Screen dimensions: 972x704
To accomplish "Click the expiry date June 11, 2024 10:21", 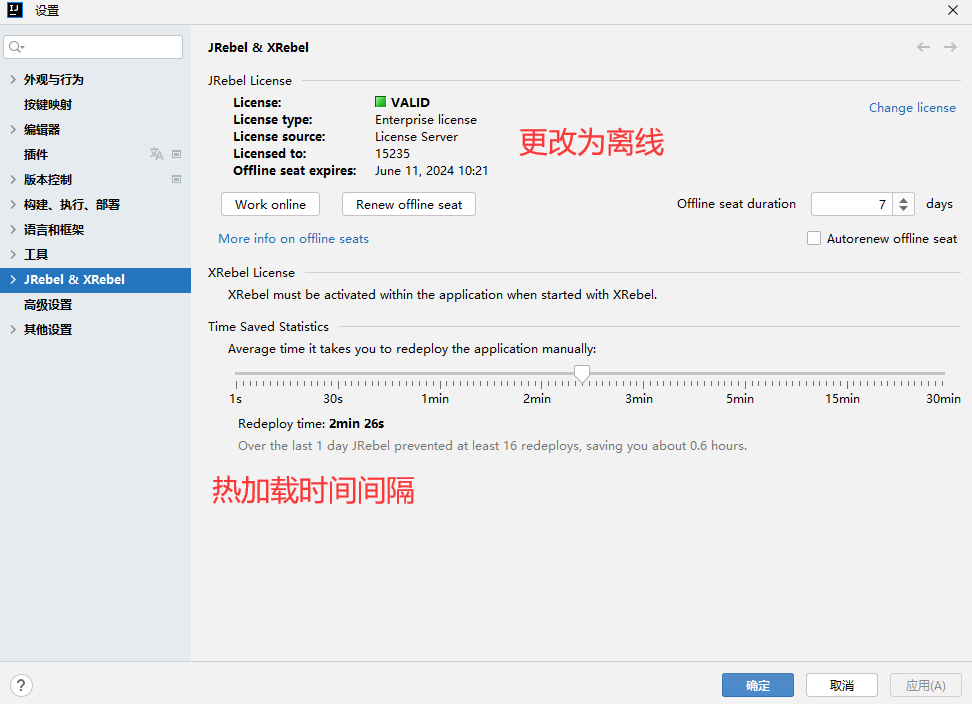I will point(431,171).
